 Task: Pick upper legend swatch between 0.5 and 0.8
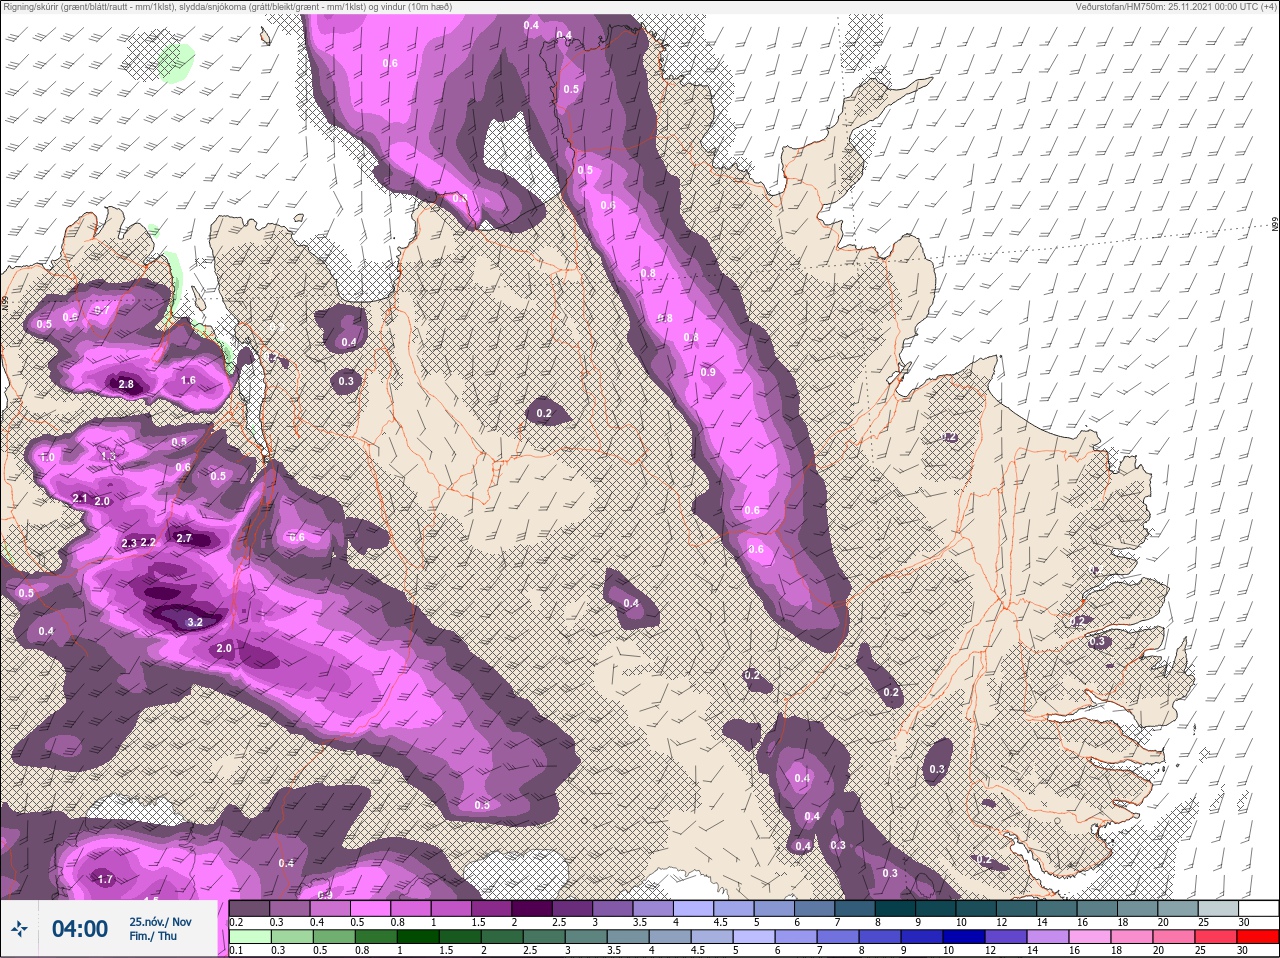pos(372,908)
